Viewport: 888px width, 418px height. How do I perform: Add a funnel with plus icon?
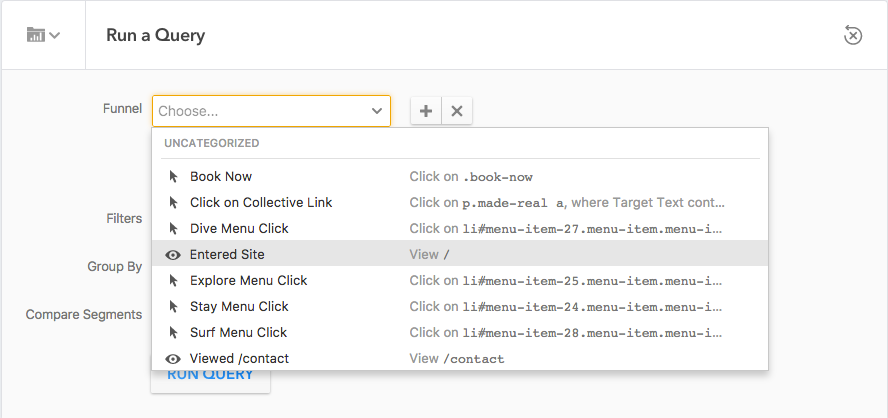pyautogui.click(x=426, y=111)
